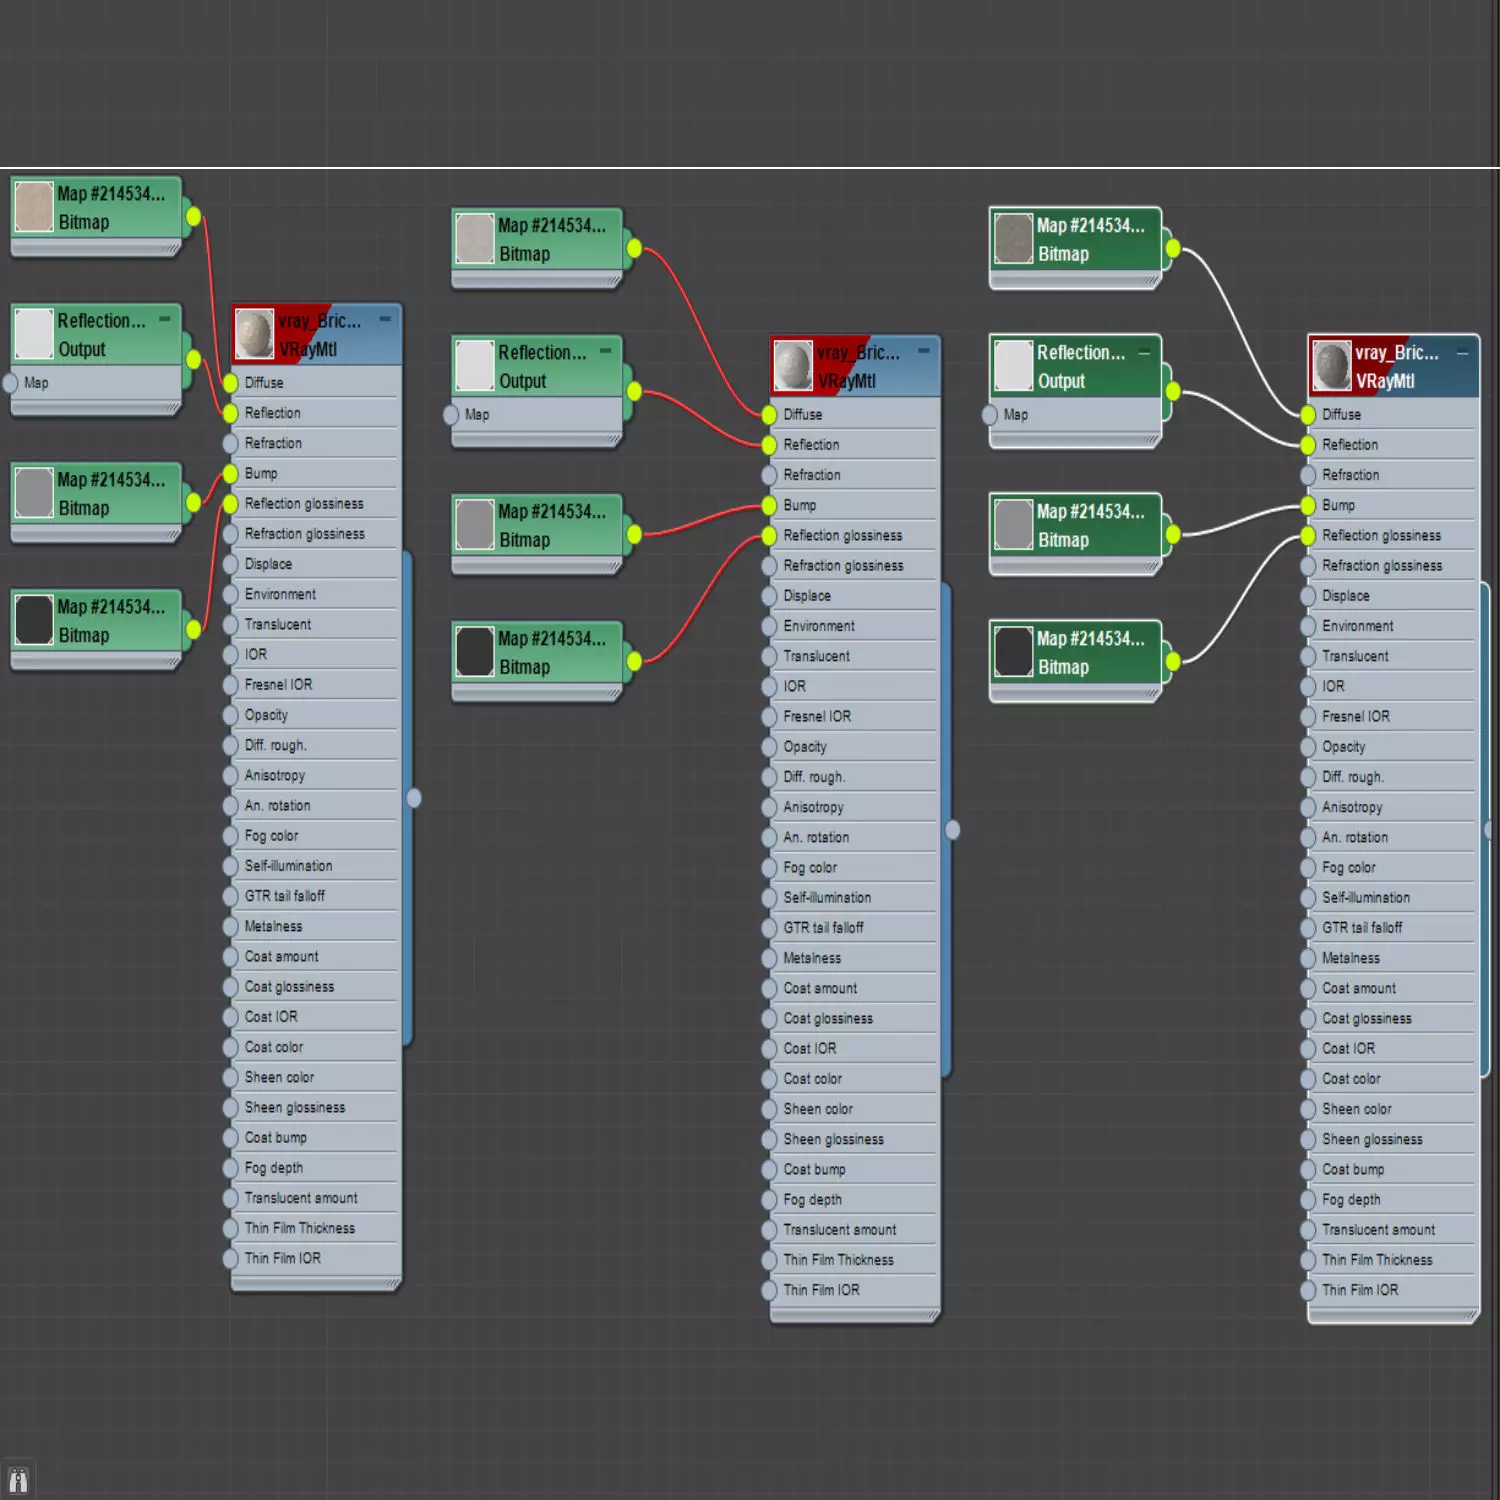
Task: Click the Reflection glossiness socket on the middle VRayMtl
Action: [x=768, y=535]
